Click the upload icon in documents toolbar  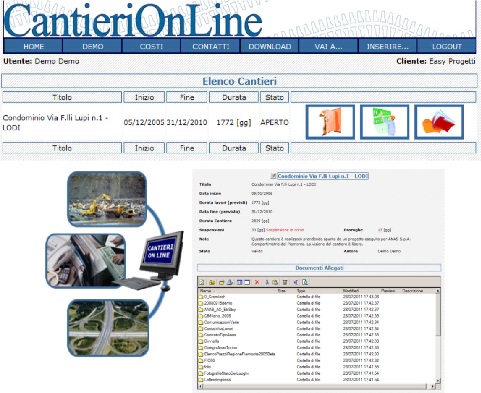pyautogui.click(x=230, y=282)
